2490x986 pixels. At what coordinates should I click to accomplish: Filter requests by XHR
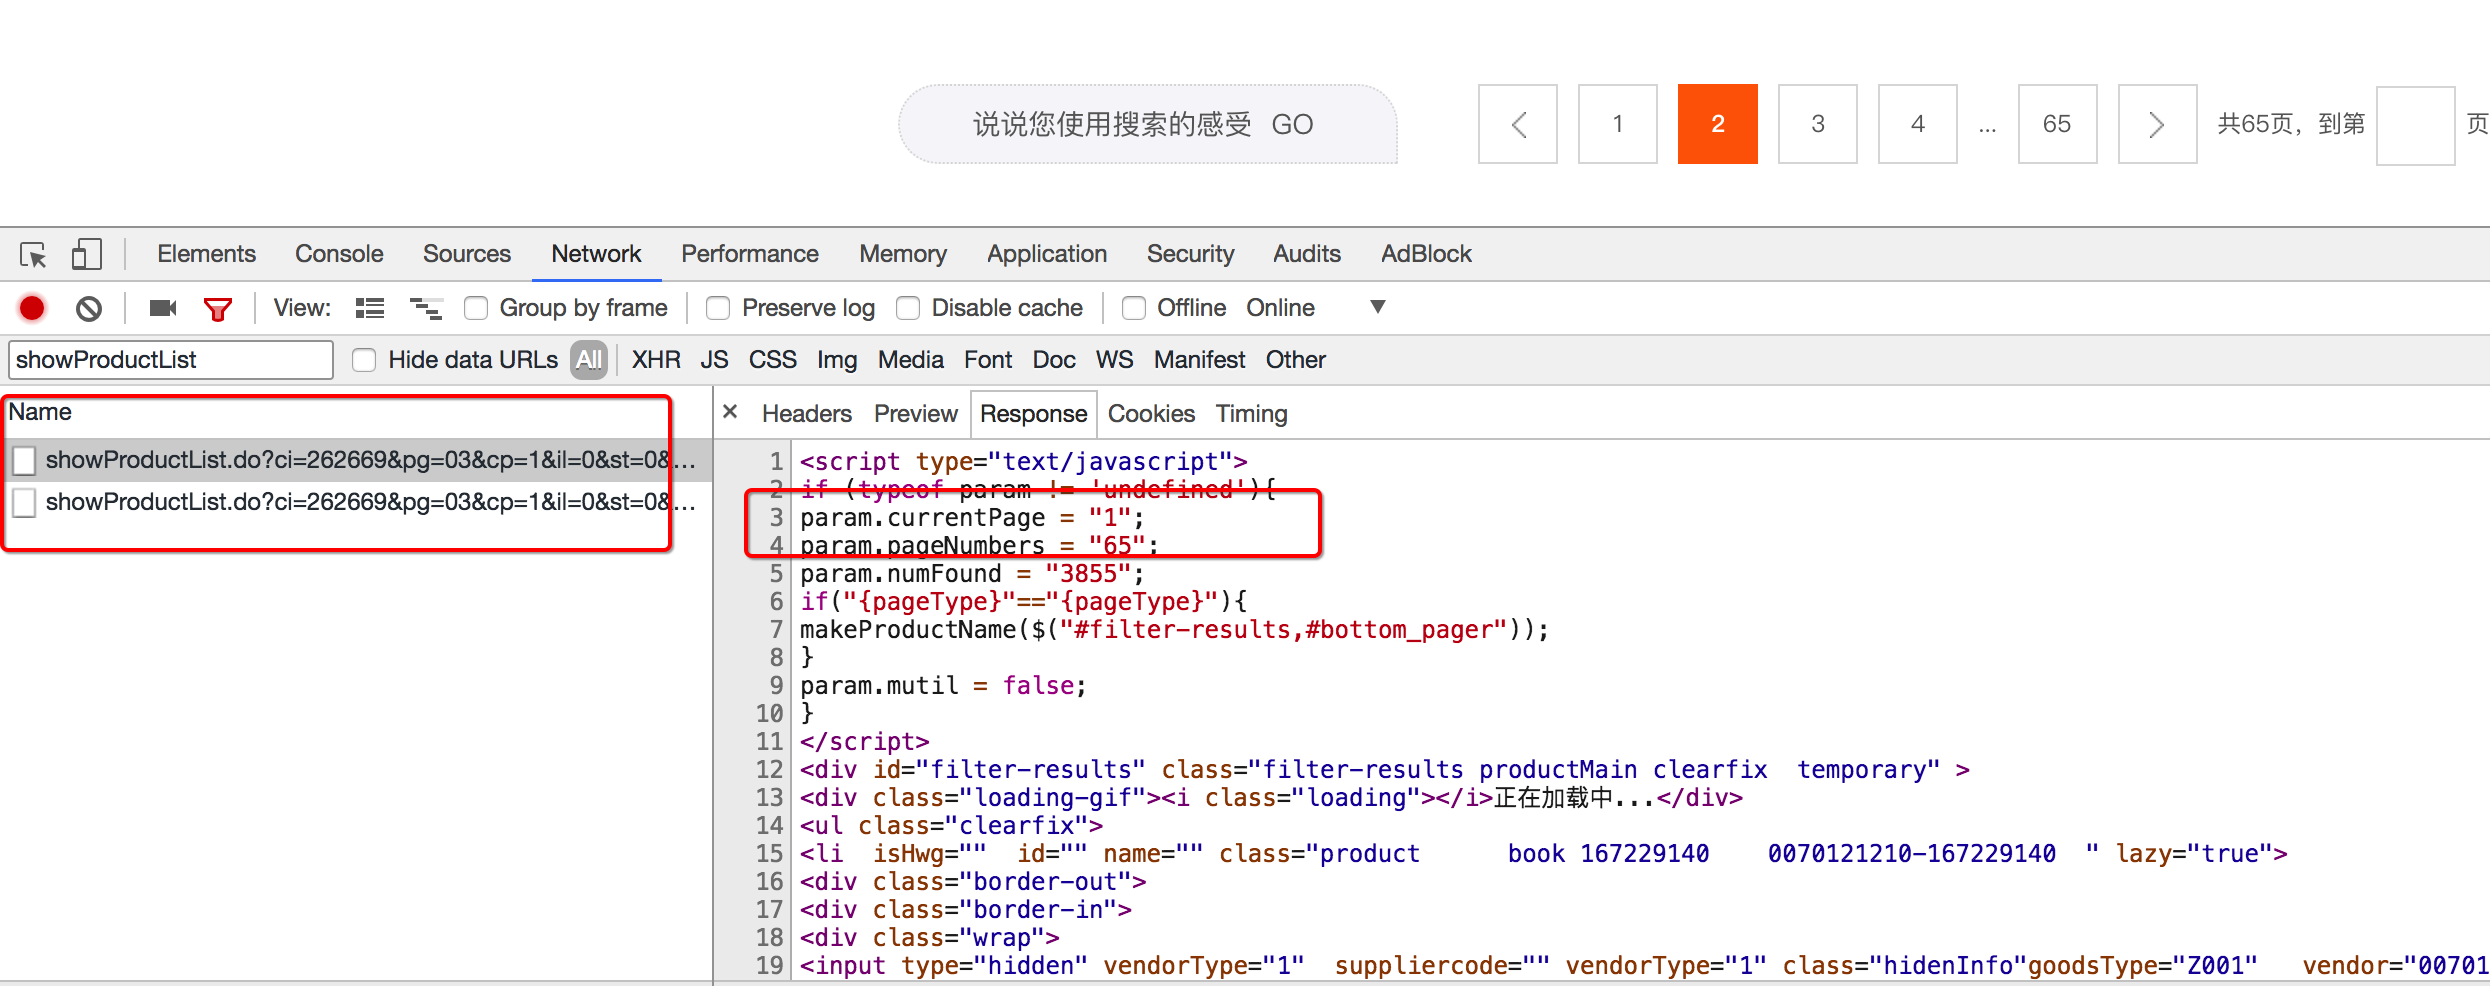click(656, 360)
